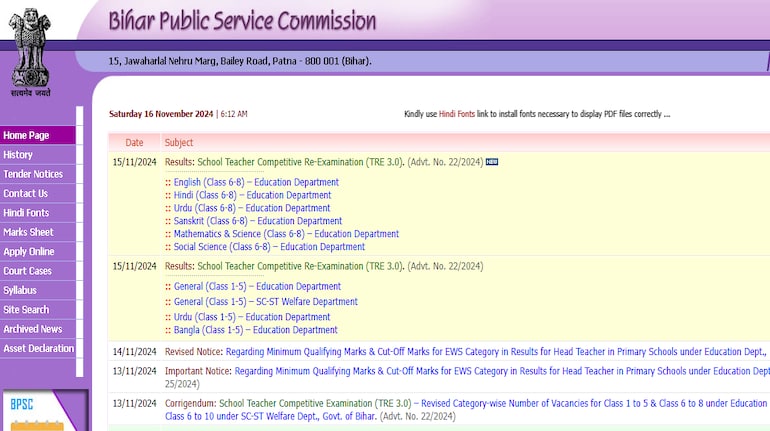Open Bangla (Class 1-5) result link
Screen dimensions: 770x431
click(255, 330)
